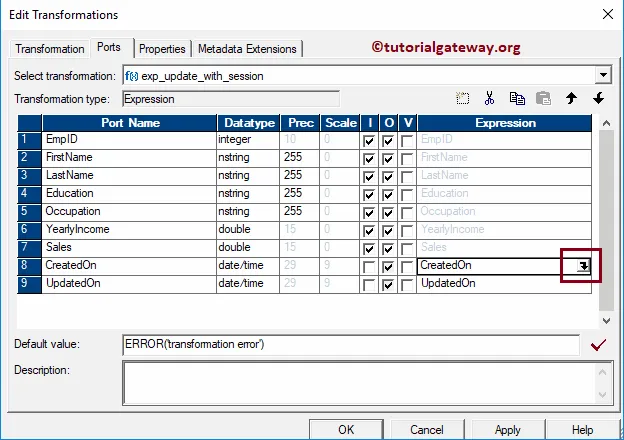Open the Metadata Extensions tab

click(247, 48)
